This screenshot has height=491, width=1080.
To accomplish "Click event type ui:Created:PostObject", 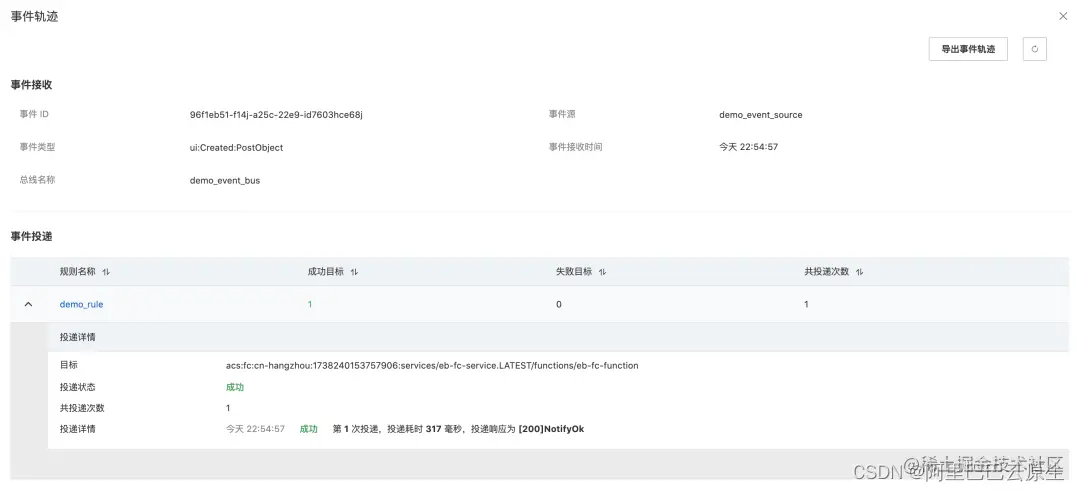I will pos(236,147).
